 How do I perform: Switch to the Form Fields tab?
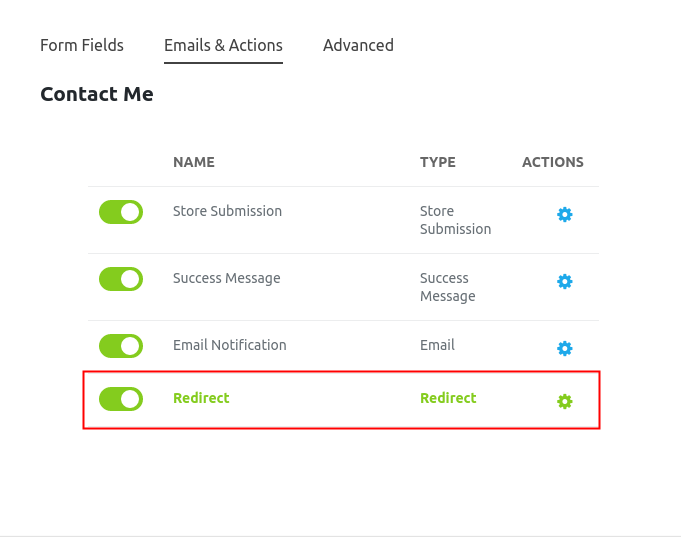(x=82, y=45)
